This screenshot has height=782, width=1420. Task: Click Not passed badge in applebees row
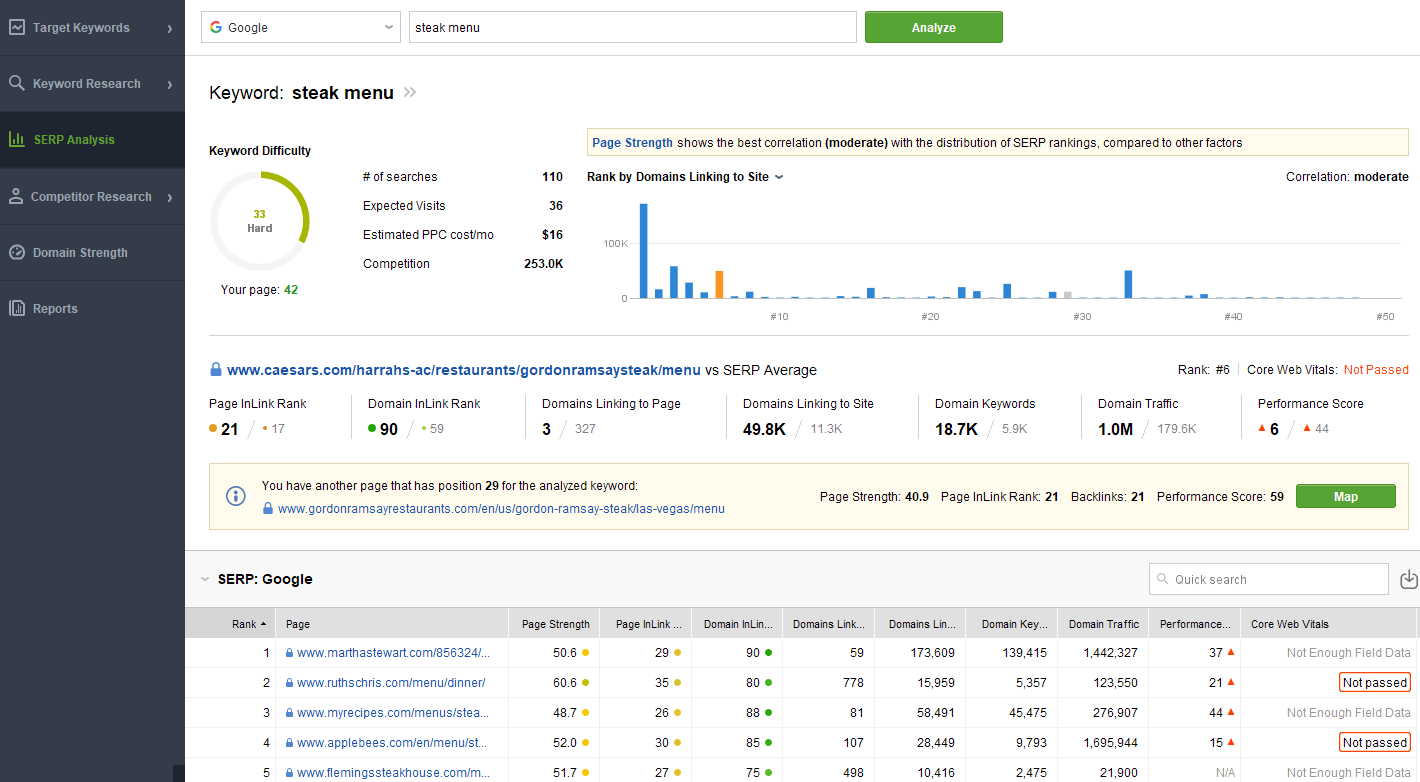coord(1374,743)
